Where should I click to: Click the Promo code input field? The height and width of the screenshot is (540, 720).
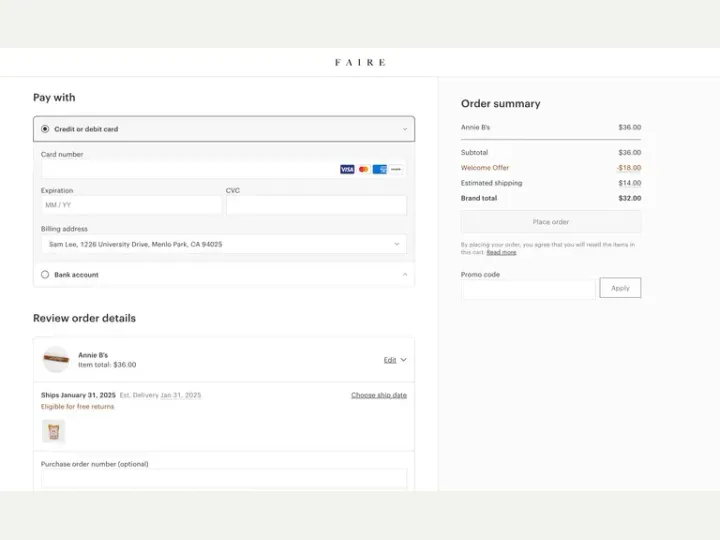coord(529,288)
